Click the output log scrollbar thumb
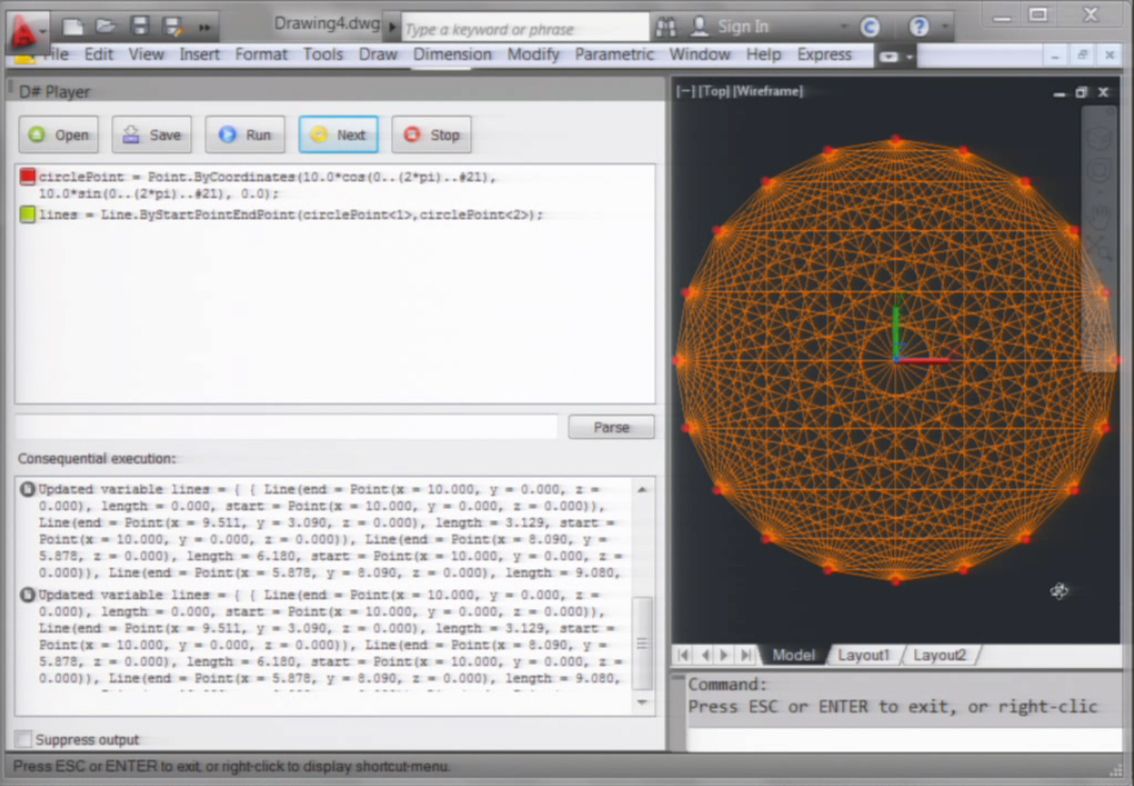 click(642, 644)
